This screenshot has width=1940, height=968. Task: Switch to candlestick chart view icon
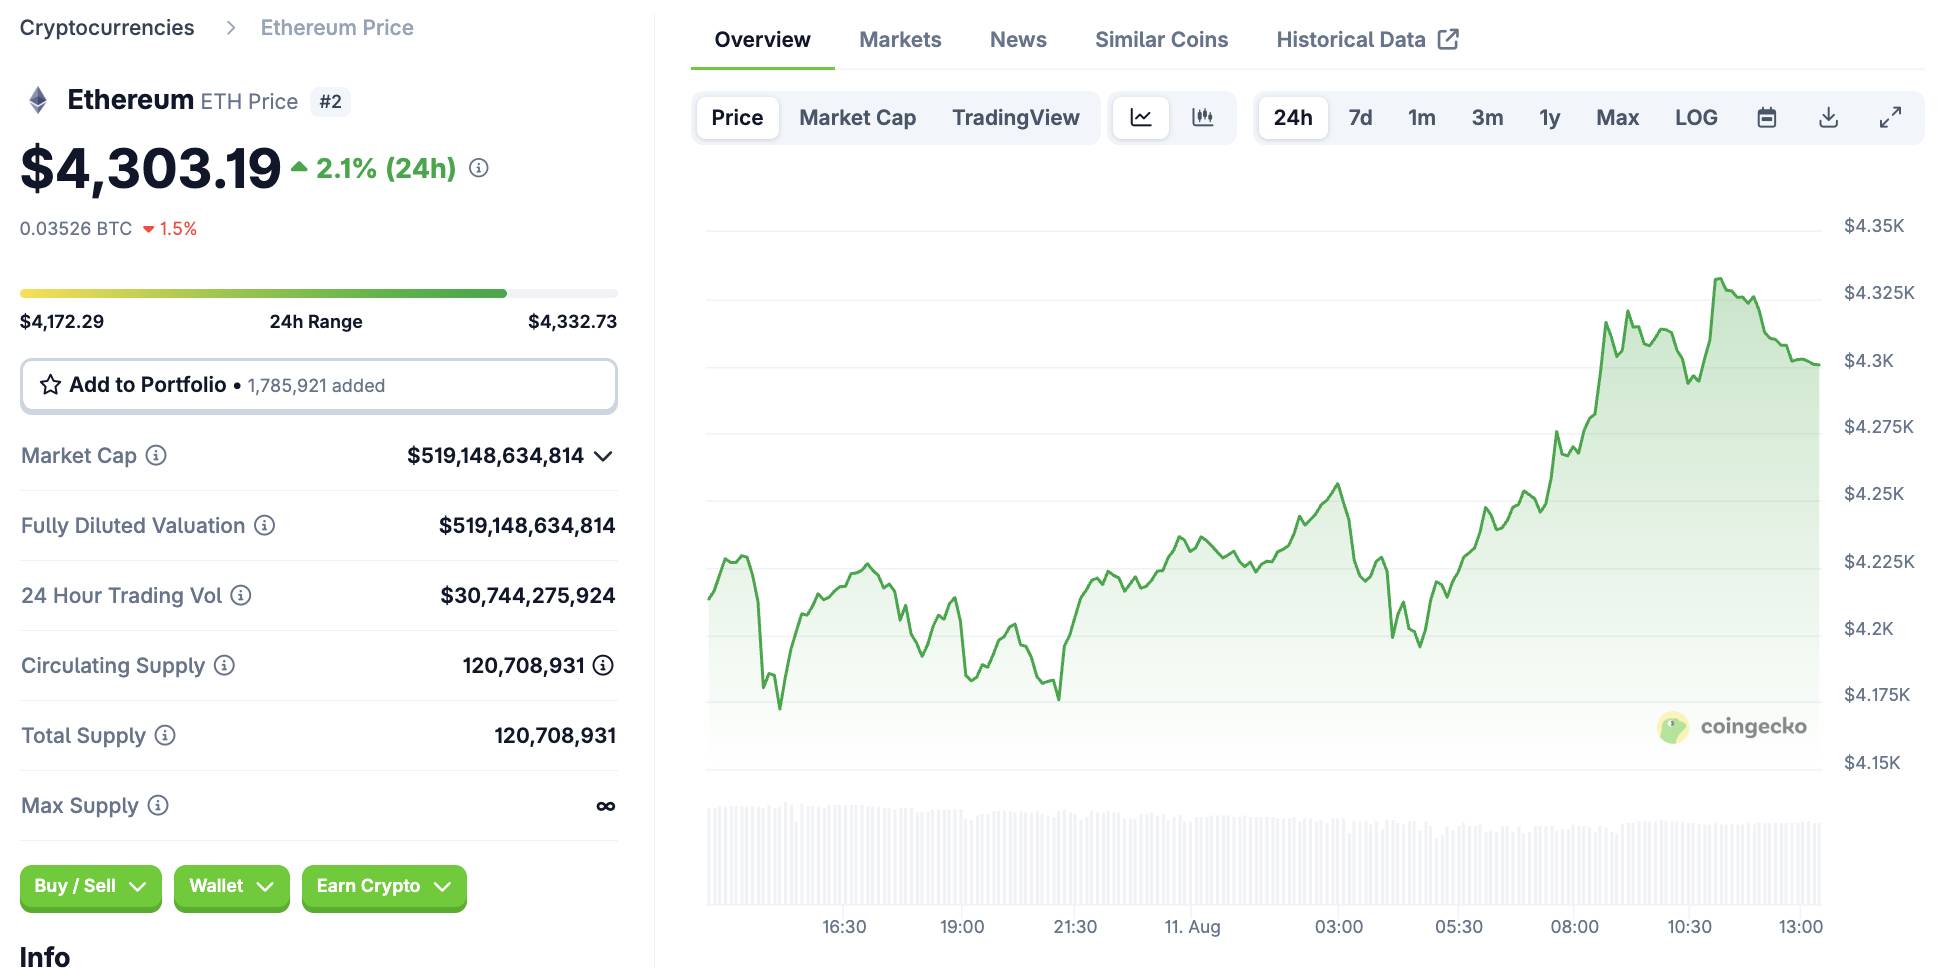click(1203, 118)
